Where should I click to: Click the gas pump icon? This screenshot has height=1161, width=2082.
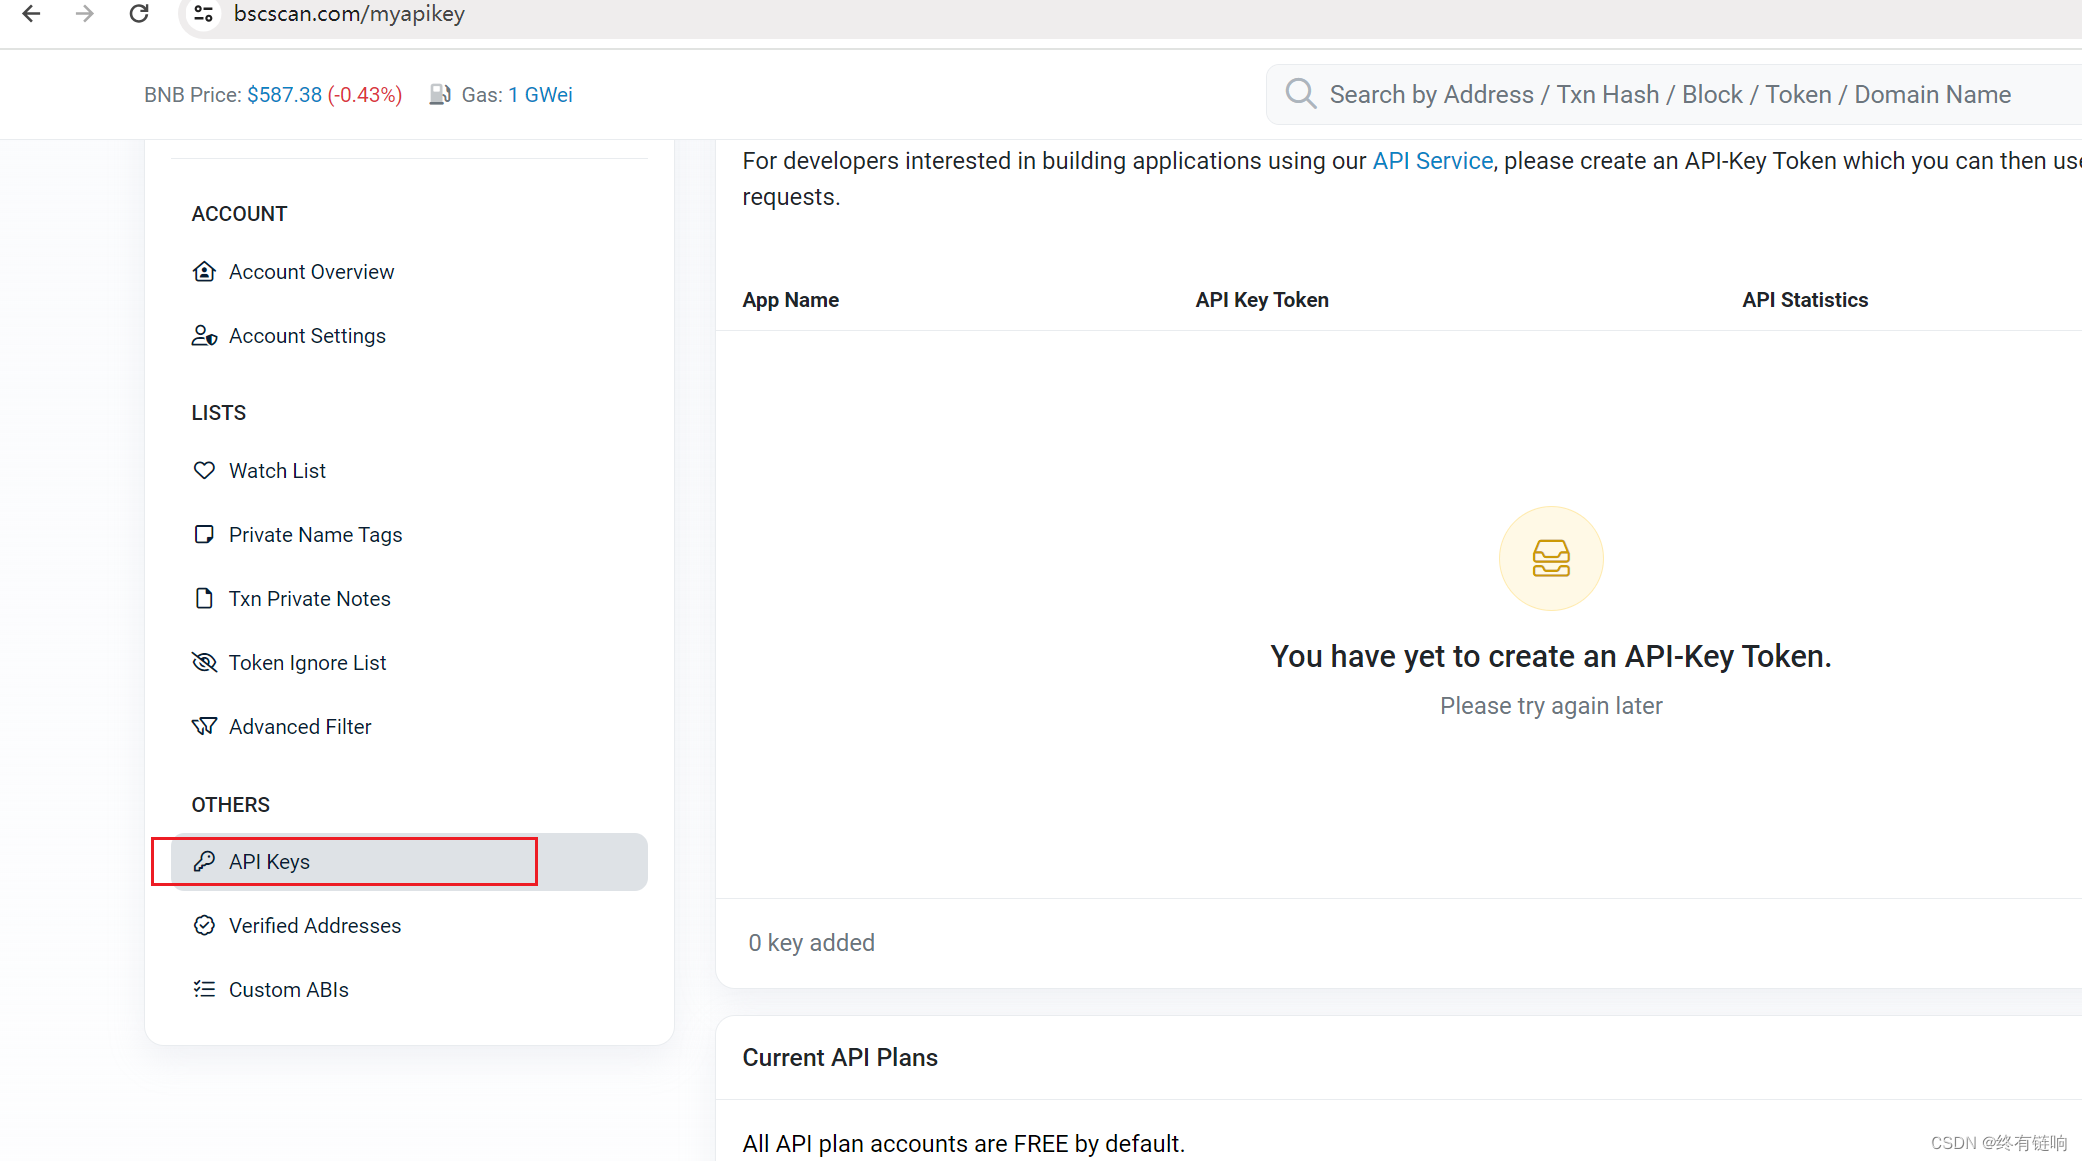coord(439,94)
